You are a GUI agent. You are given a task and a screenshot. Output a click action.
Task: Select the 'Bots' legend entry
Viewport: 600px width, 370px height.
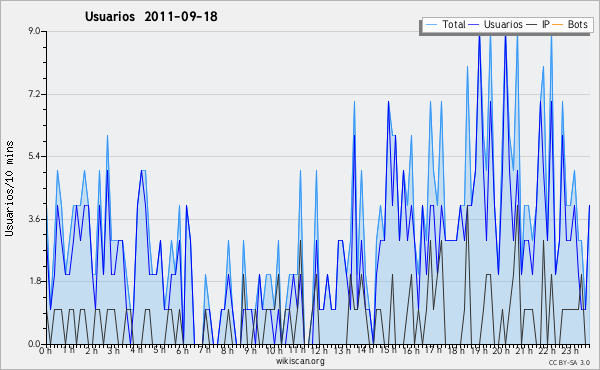pyautogui.click(x=577, y=24)
